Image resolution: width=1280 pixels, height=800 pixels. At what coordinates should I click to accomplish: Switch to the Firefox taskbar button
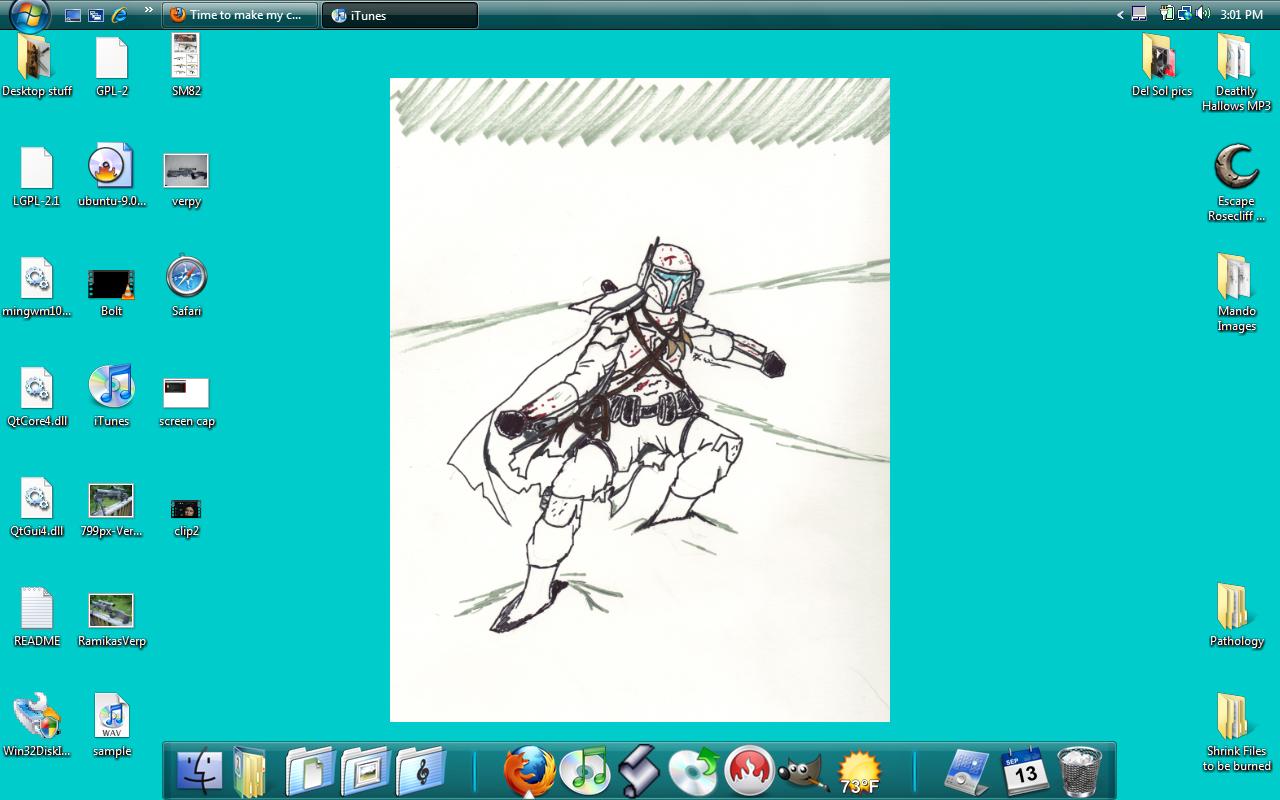(240, 15)
